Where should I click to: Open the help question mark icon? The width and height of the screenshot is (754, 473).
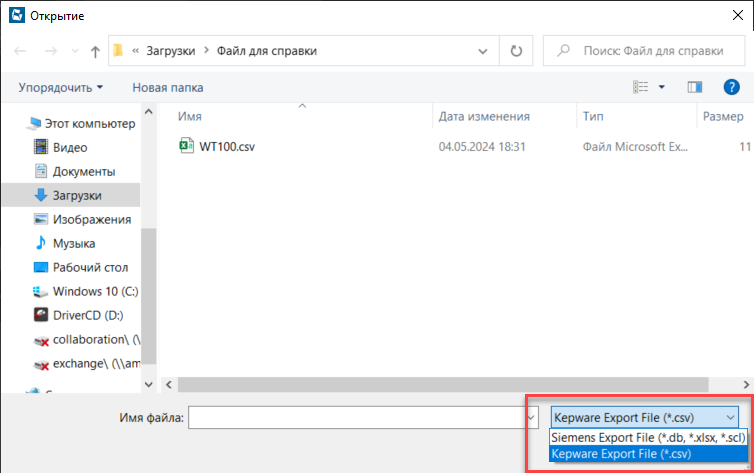(x=731, y=87)
